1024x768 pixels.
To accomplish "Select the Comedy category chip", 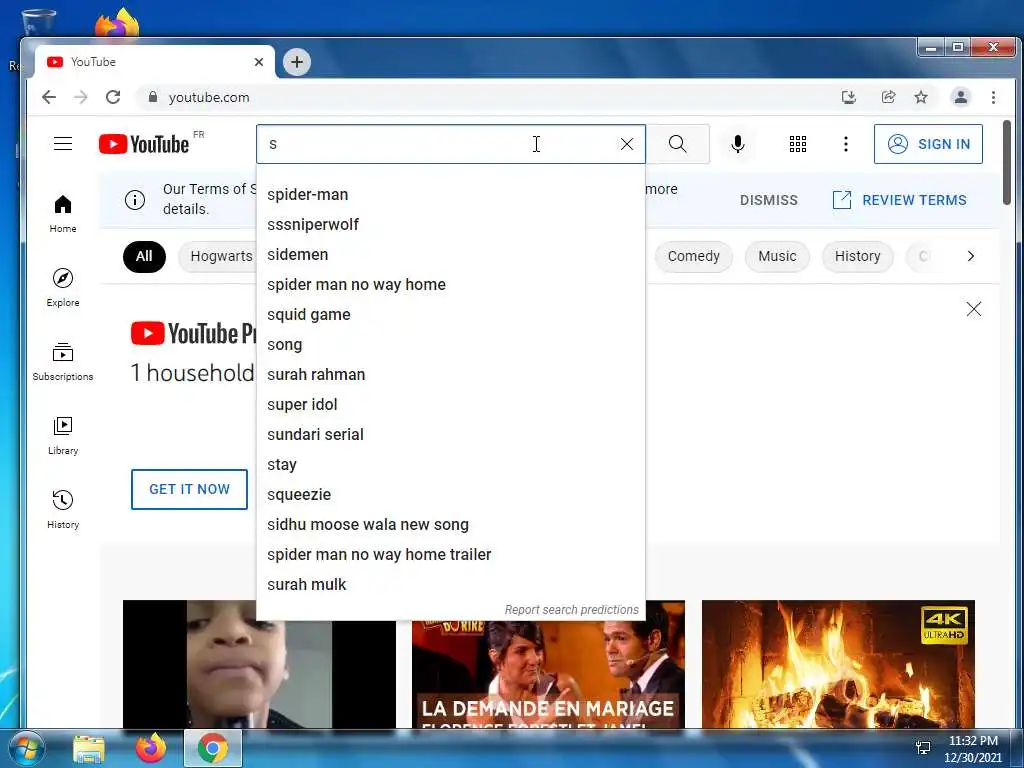I will click(693, 256).
